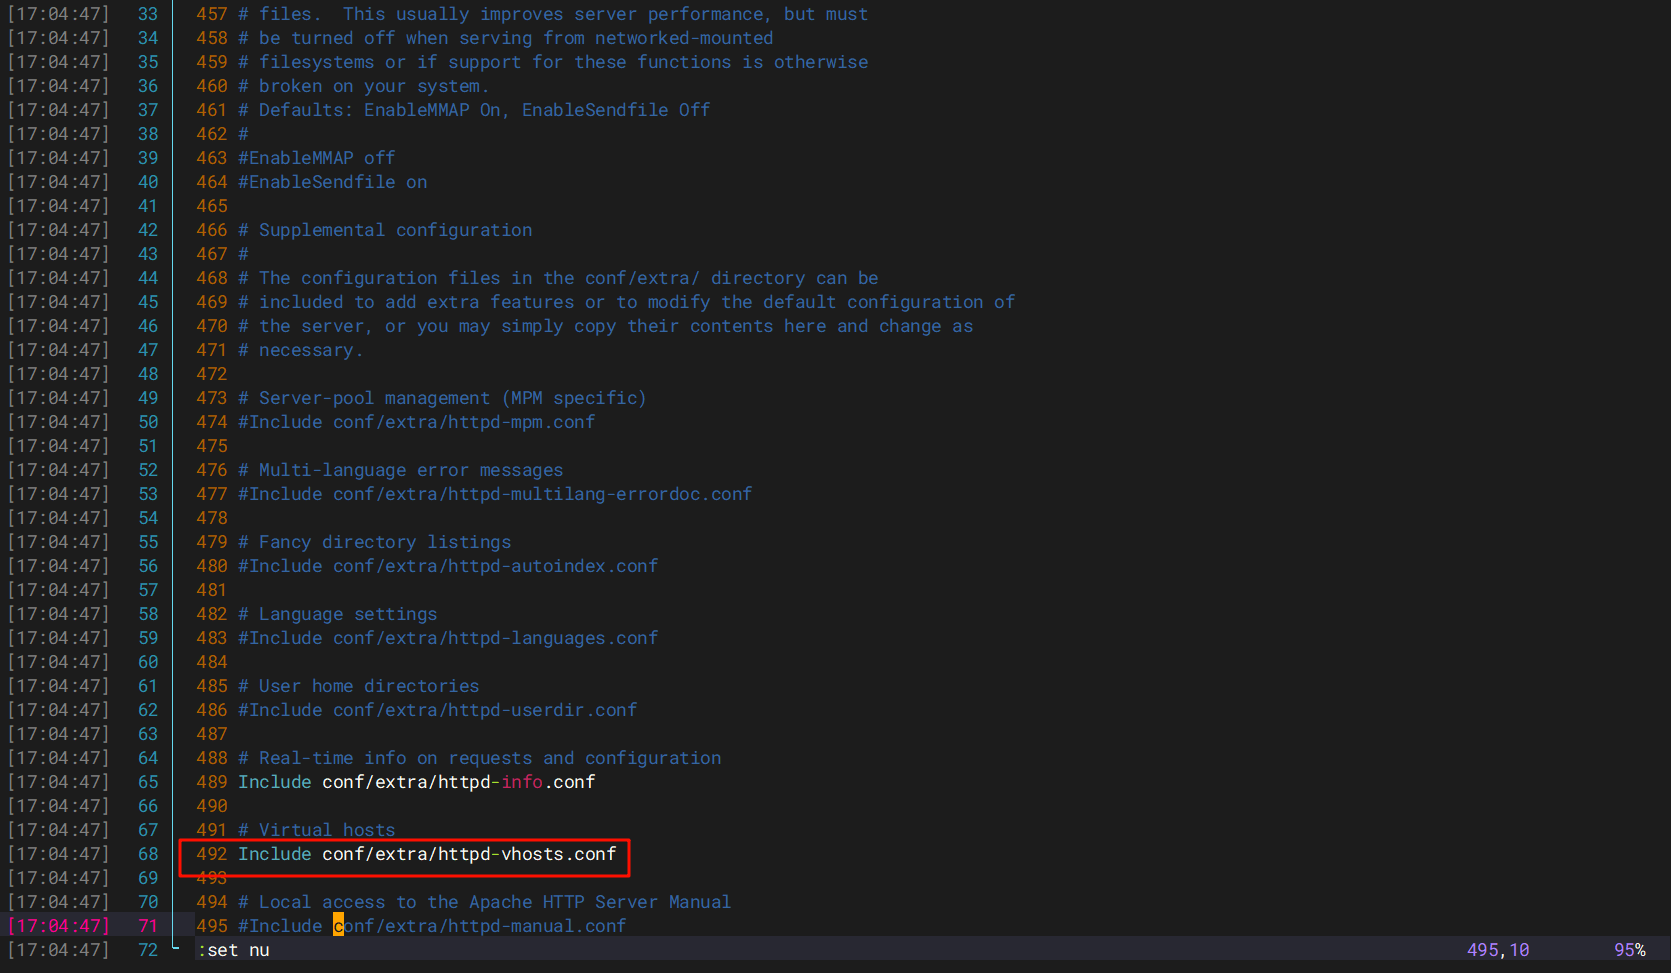Click comment '# Supplemental configuration'
The height and width of the screenshot is (973, 1671).
click(x=385, y=230)
